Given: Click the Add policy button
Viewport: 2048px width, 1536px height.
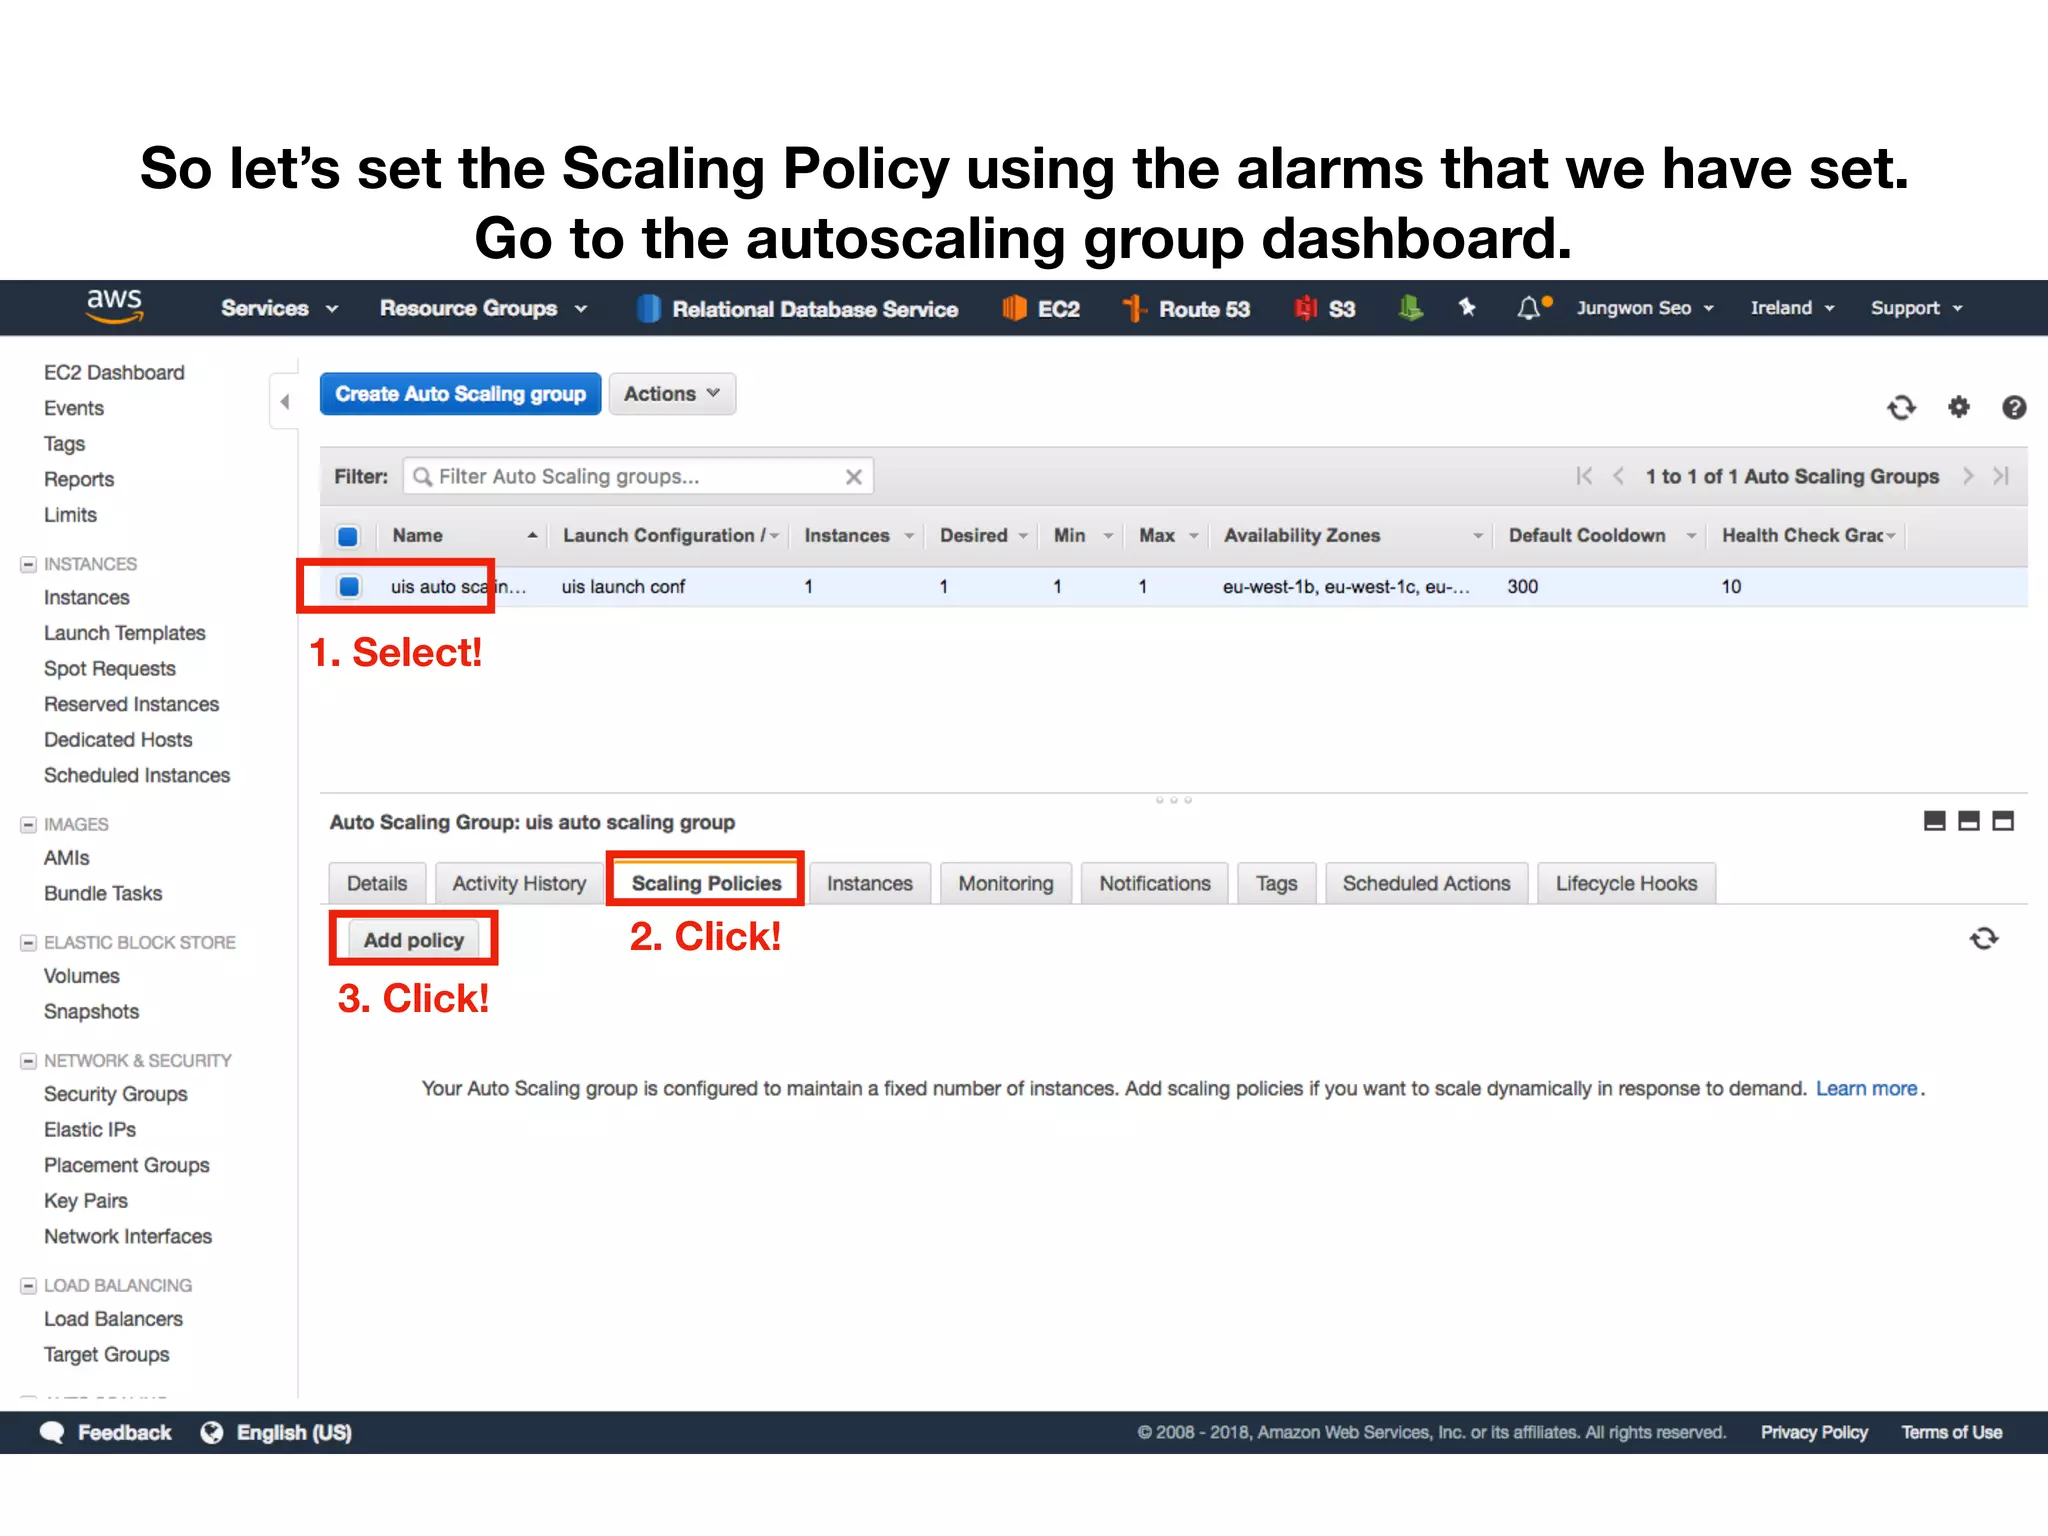Looking at the screenshot, I should click(x=414, y=940).
